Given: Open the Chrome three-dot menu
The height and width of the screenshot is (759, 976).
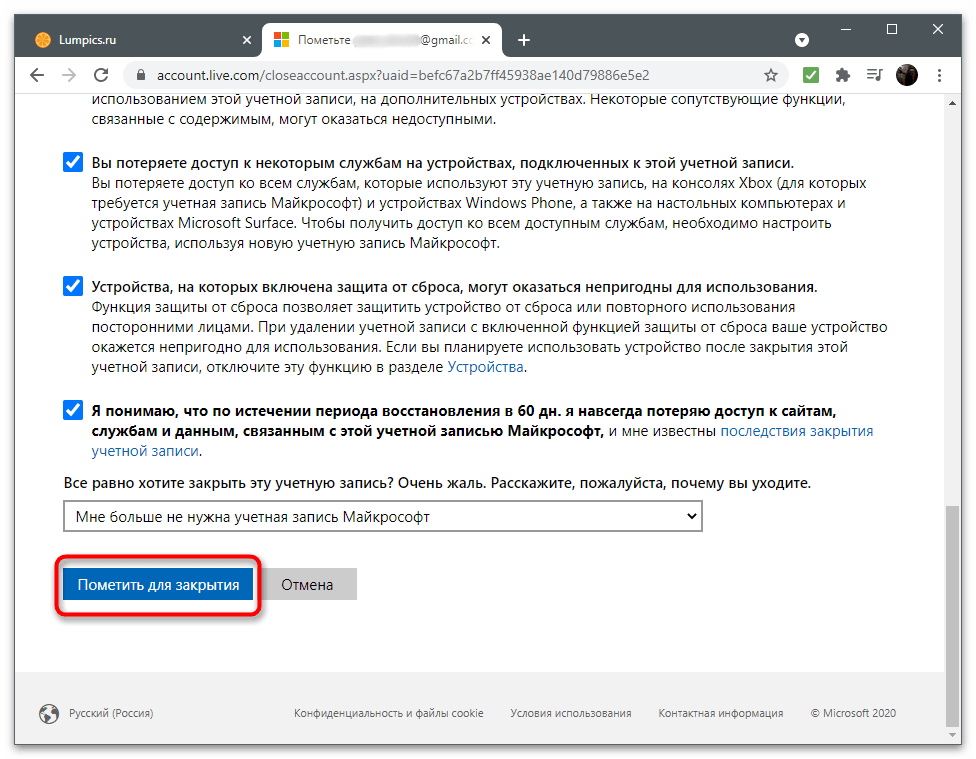Looking at the screenshot, I should tap(939, 75).
